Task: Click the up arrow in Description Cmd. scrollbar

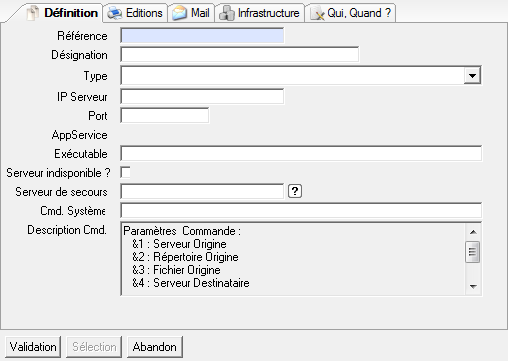Action: [473, 232]
